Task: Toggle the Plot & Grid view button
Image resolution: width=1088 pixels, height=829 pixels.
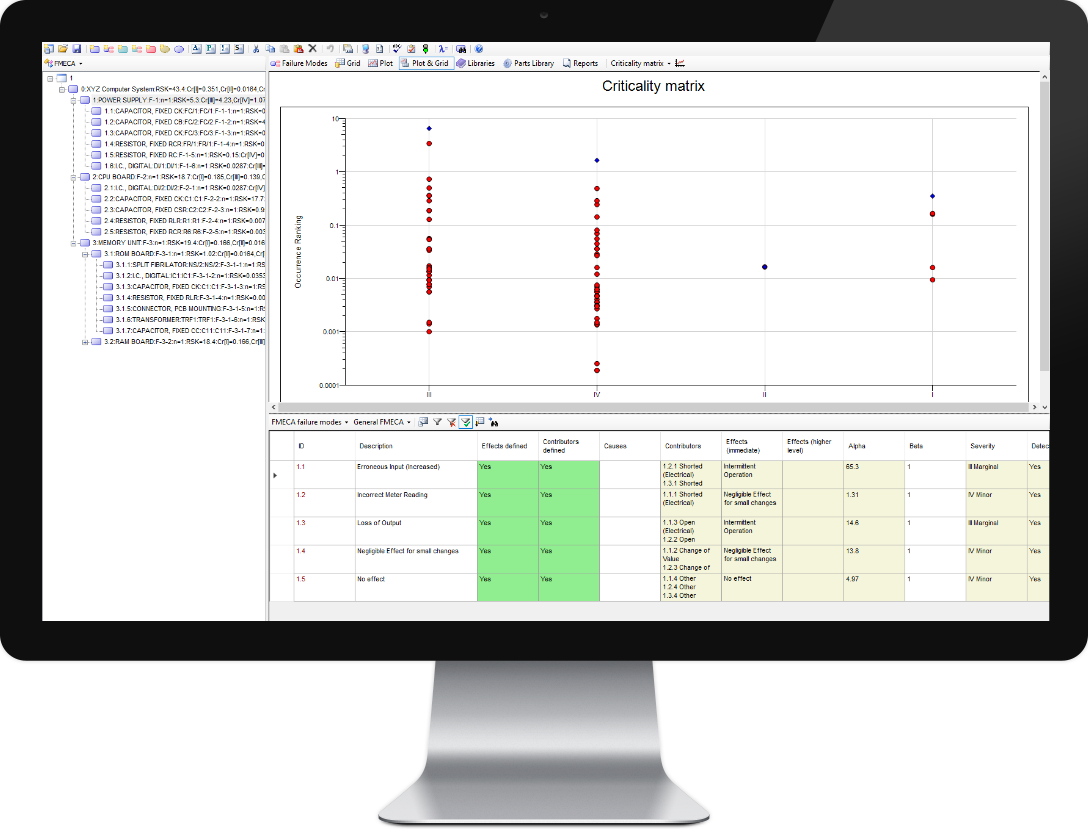Action: pos(425,63)
